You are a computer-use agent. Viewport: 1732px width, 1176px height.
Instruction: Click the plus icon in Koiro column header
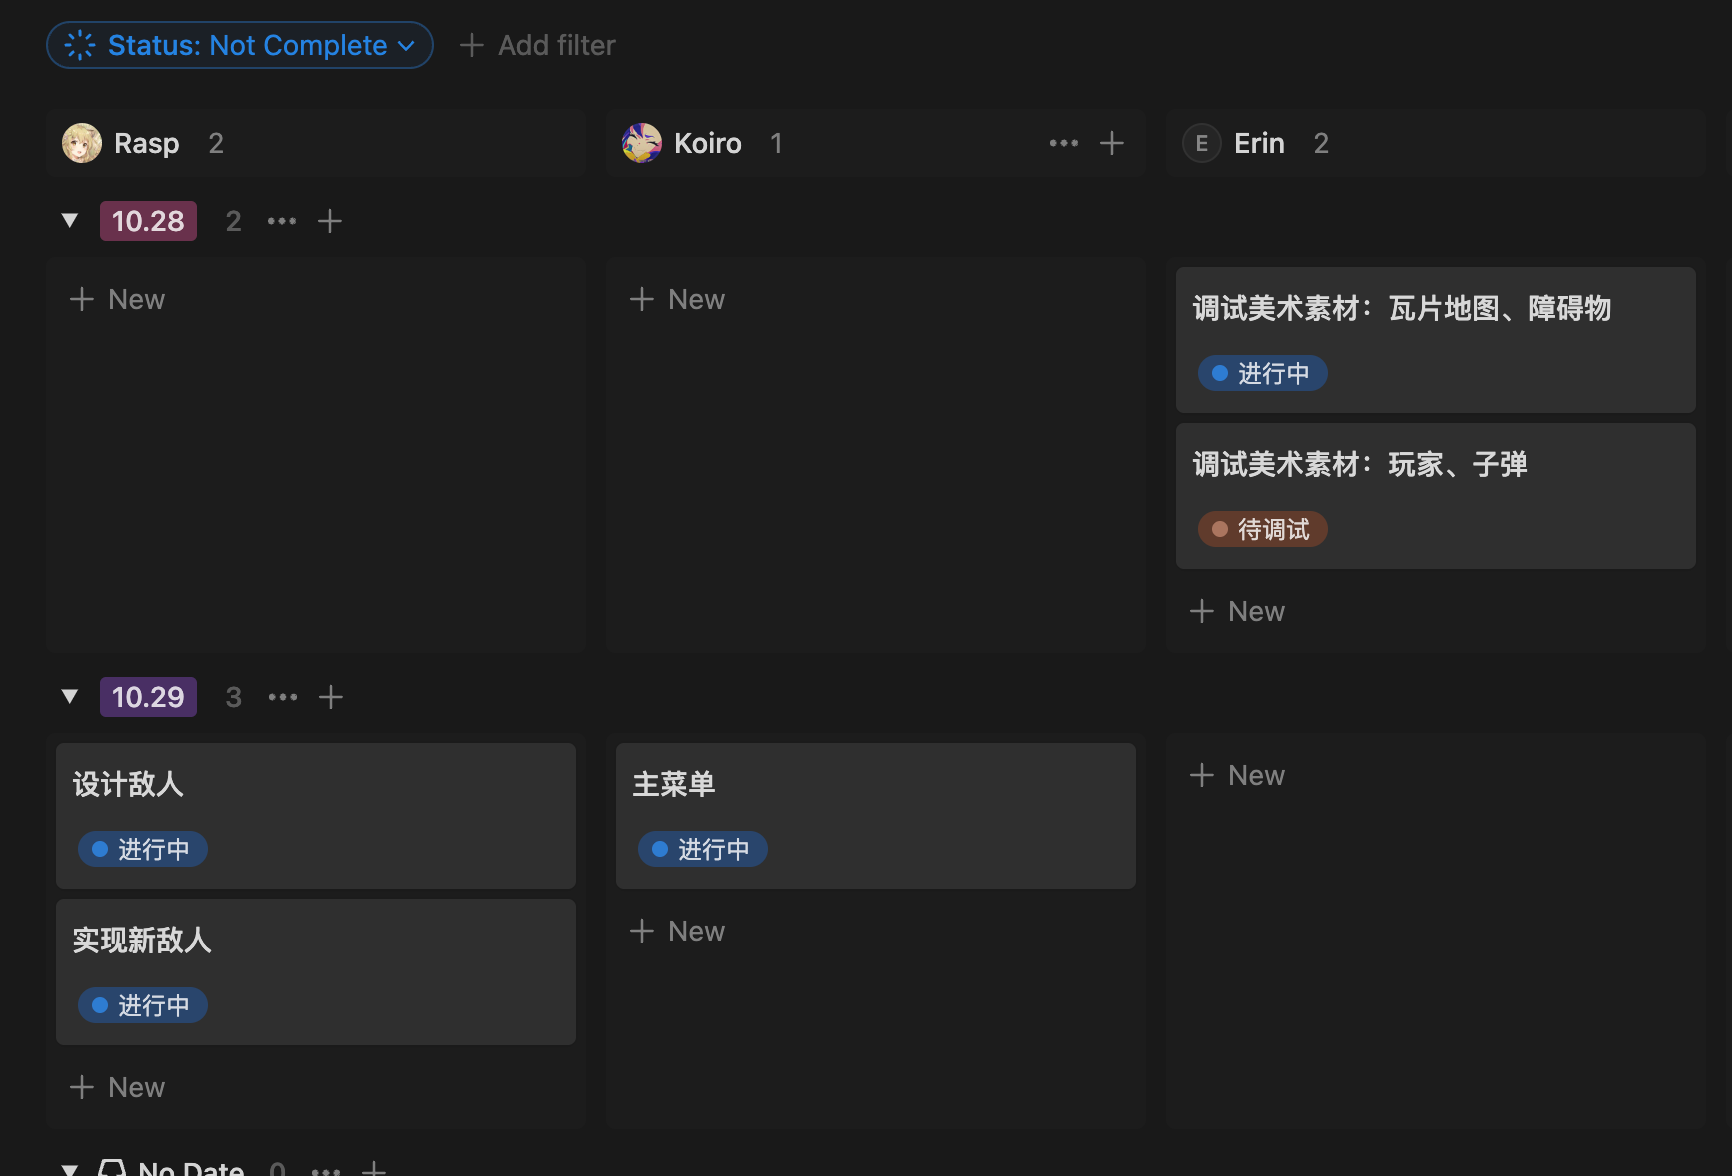(x=1111, y=143)
